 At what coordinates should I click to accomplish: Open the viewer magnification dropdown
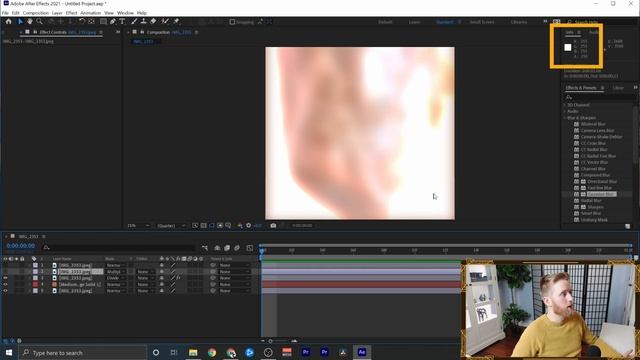pyautogui.click(x=138, y=226)
